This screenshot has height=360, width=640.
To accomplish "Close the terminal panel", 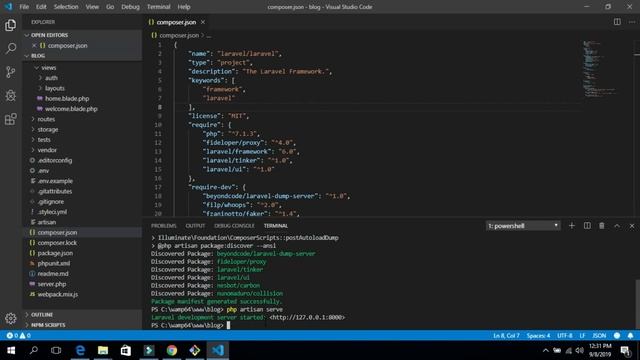I will (x=632, y=226).
